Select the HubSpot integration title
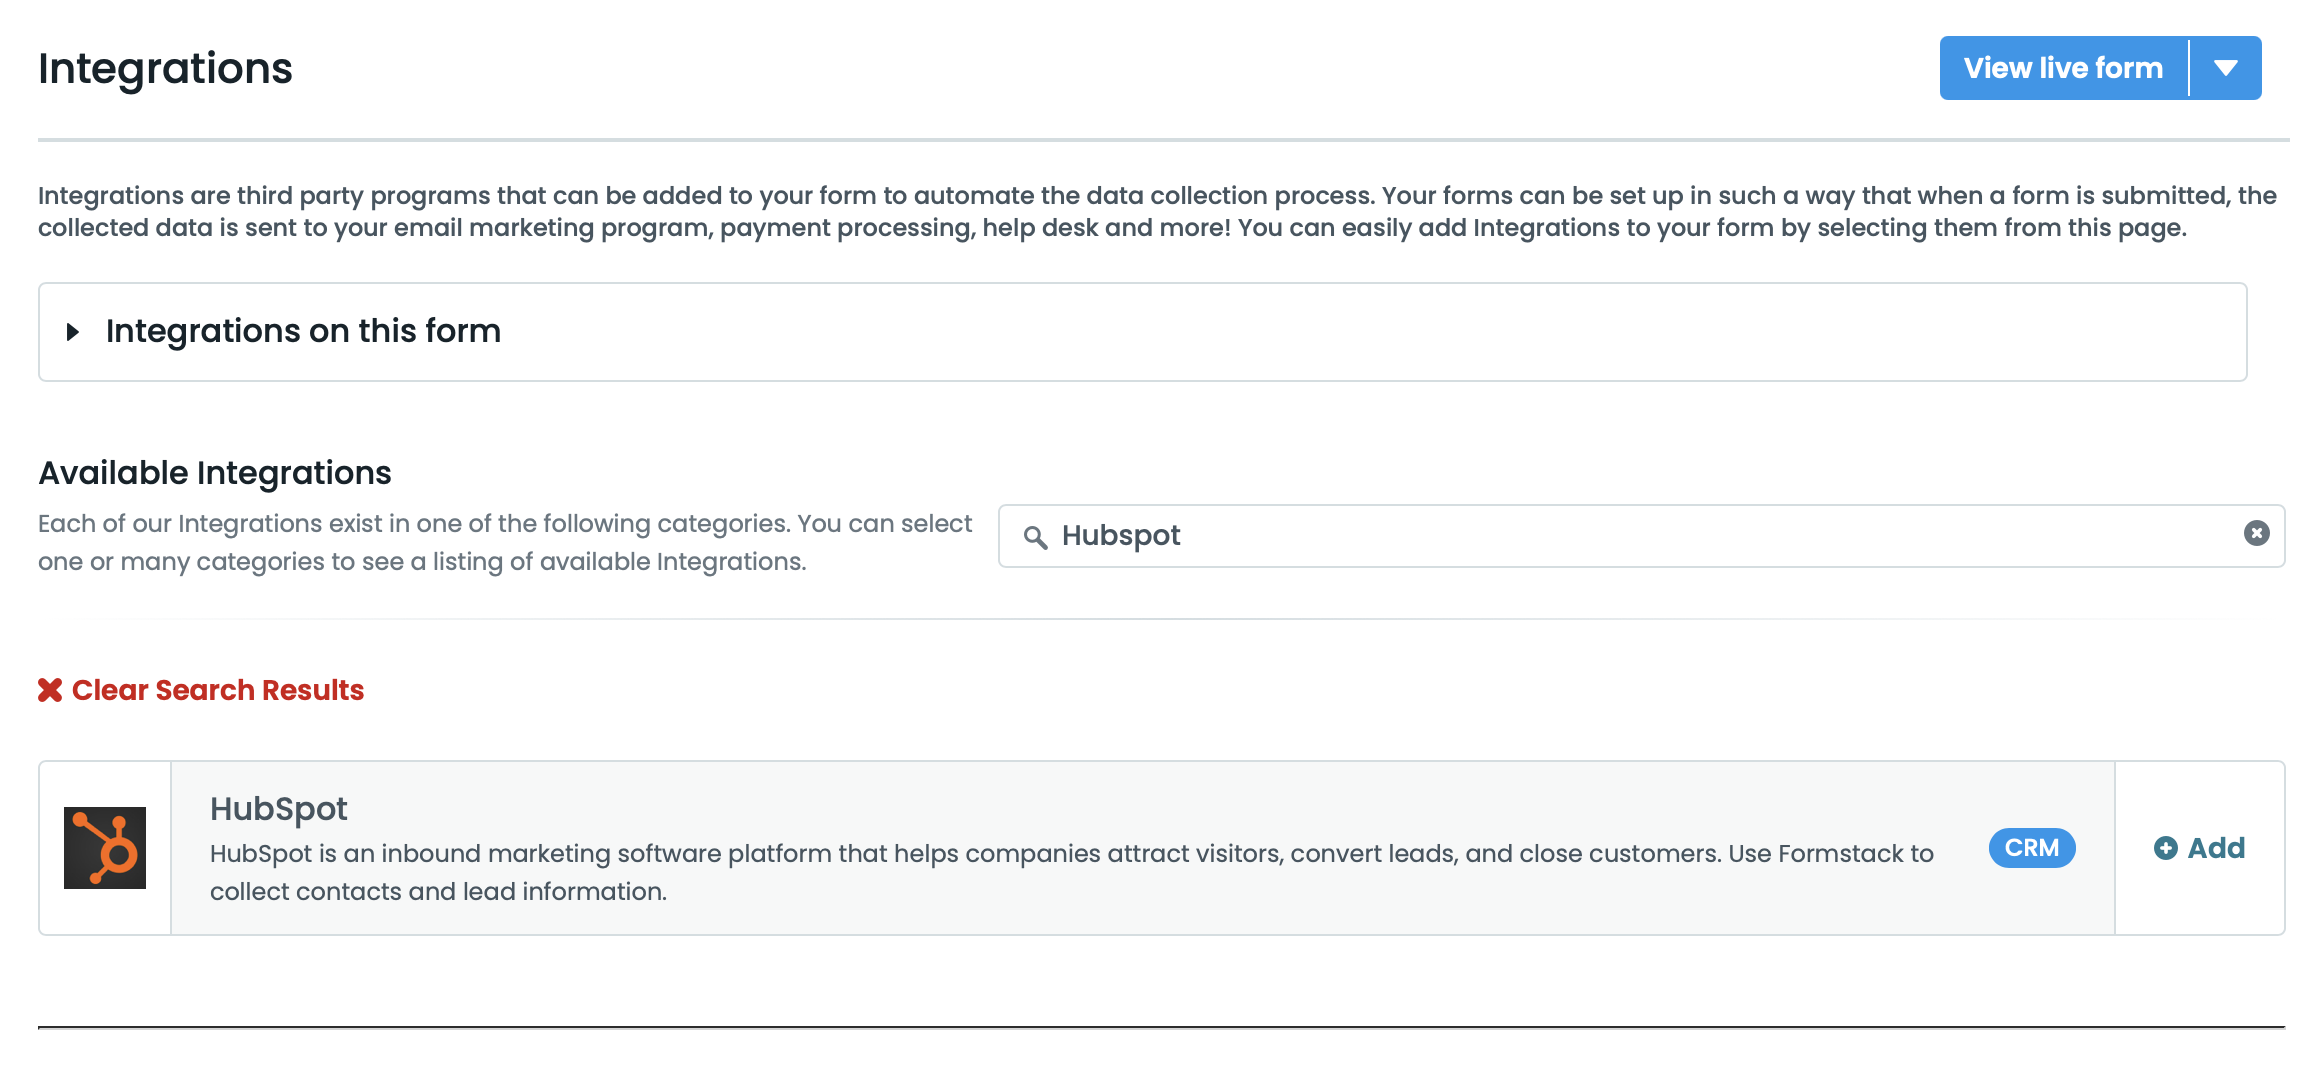This screenshot has width=2322, height=1070. (278, 808)
